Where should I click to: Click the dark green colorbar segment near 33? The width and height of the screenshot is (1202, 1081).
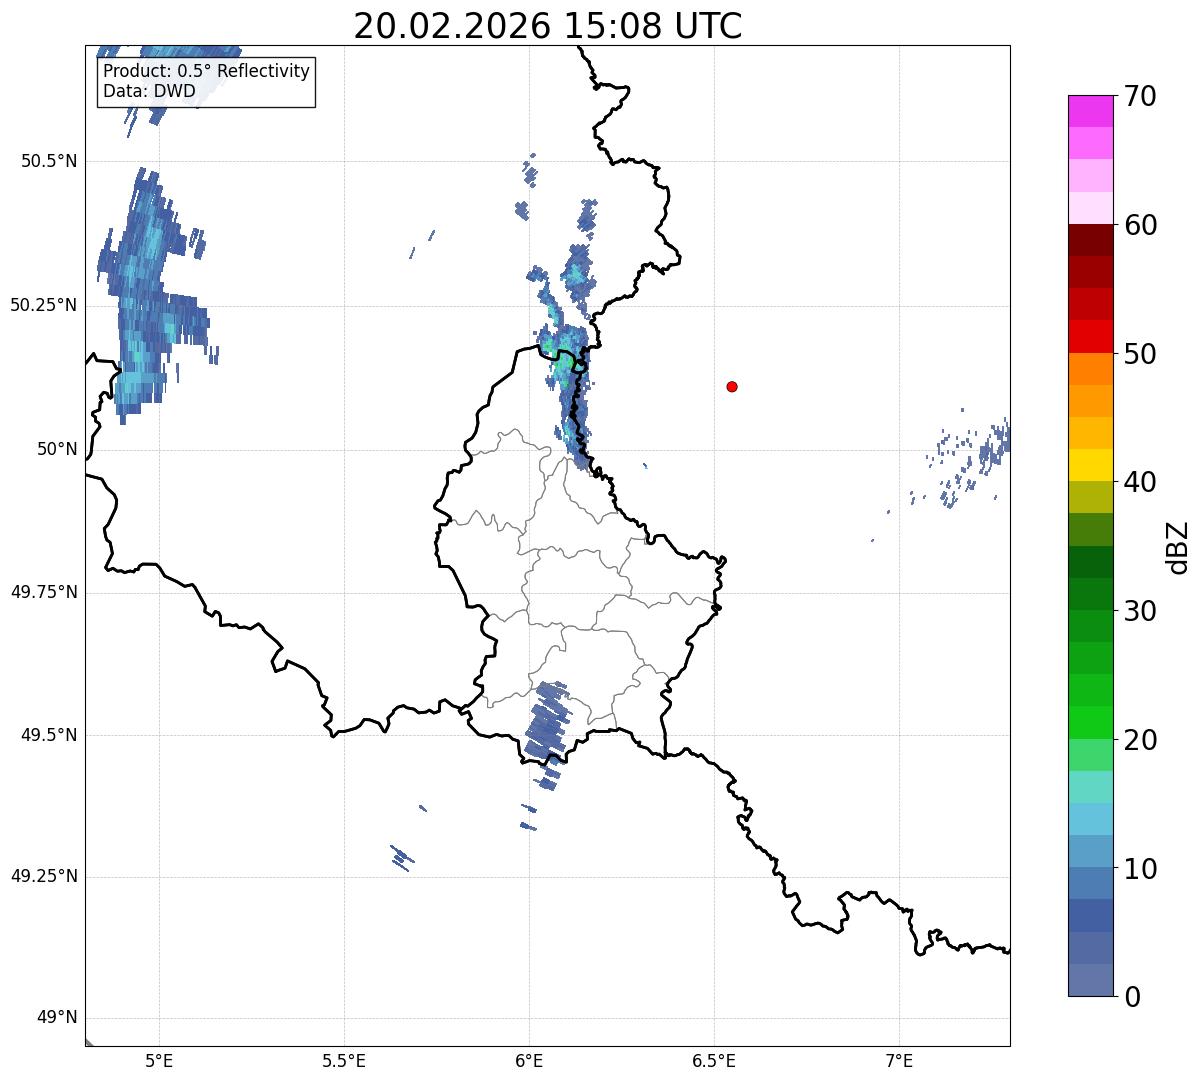[x=1090, y=562]
